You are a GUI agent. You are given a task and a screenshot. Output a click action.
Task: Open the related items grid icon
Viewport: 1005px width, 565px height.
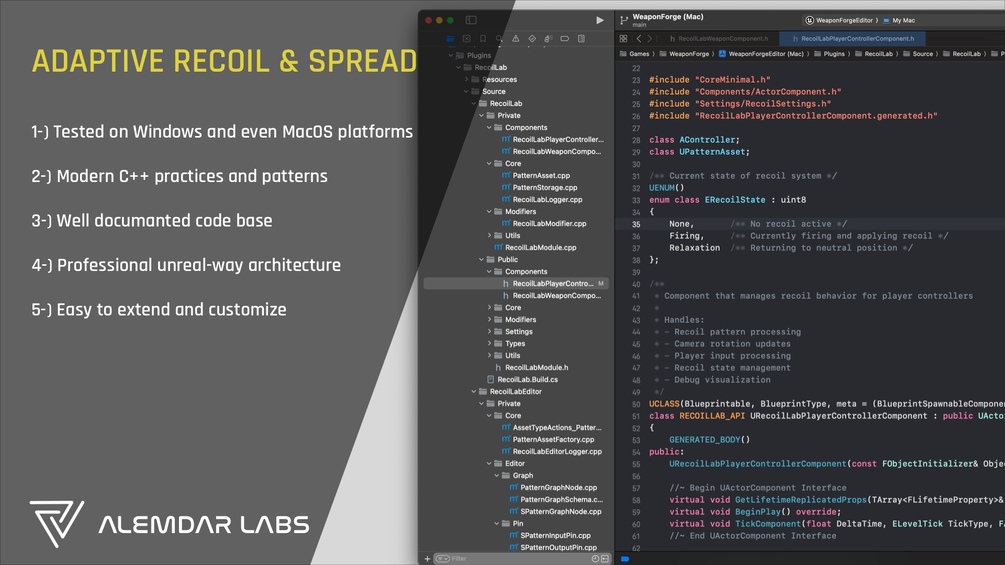tap(623, 38)
